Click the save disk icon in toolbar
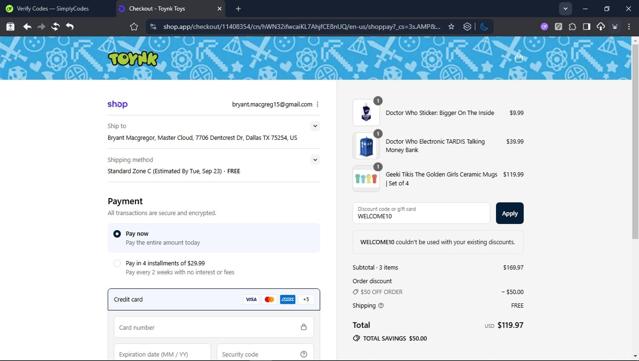 10,26
